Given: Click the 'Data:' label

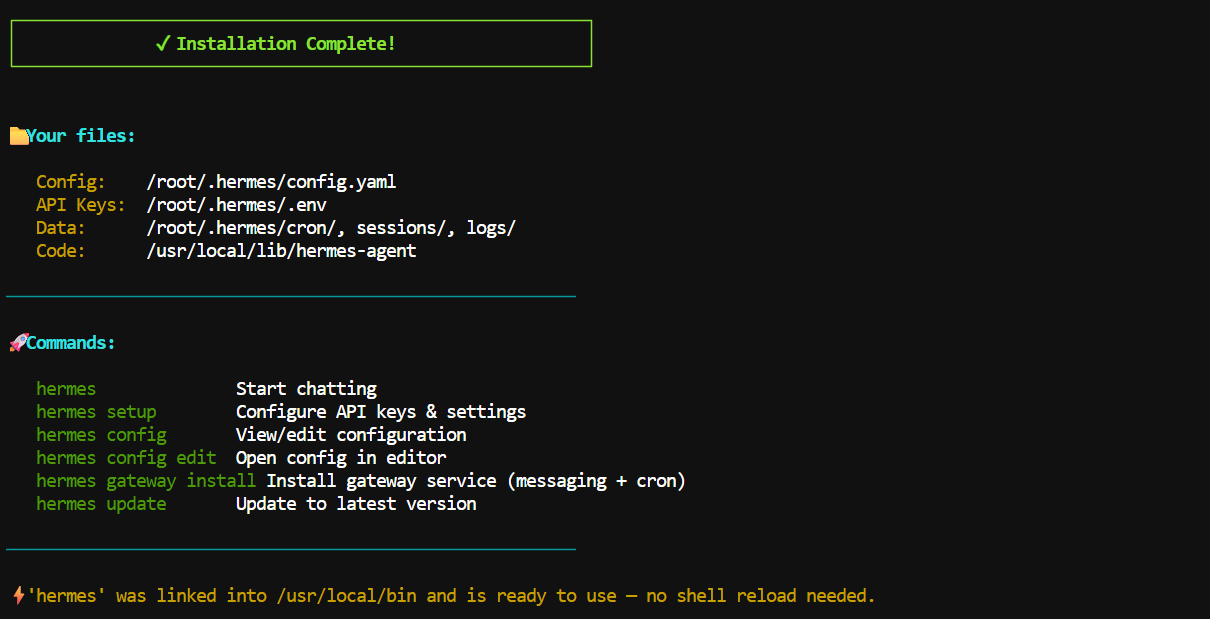Looking at the screenshot, I should click(x=61, y=228).
